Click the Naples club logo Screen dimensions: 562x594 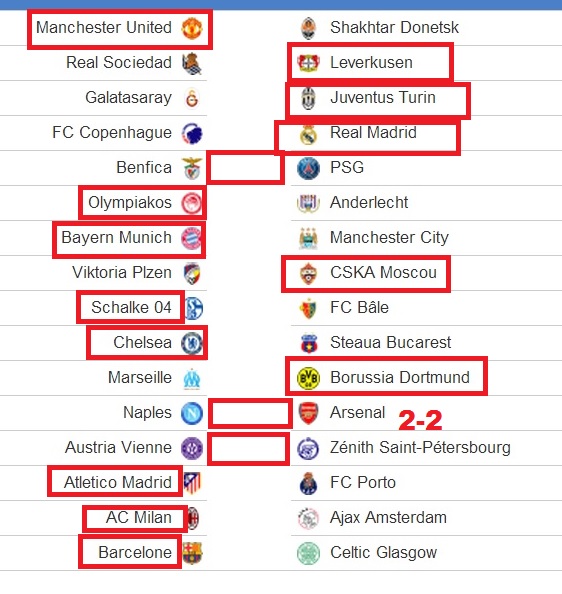coord(192,413)
